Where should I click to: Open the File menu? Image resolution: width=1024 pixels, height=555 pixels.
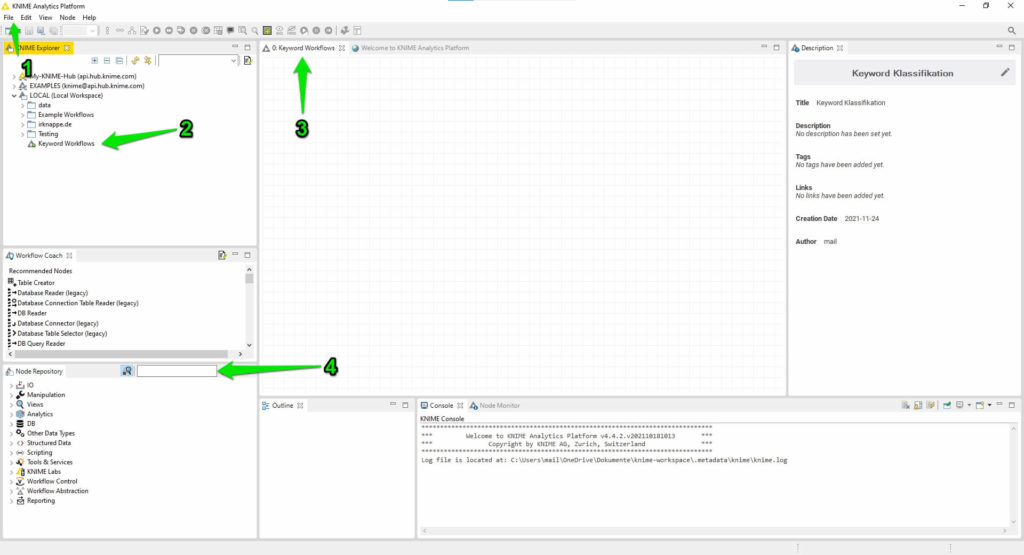[x=8, y=18]
